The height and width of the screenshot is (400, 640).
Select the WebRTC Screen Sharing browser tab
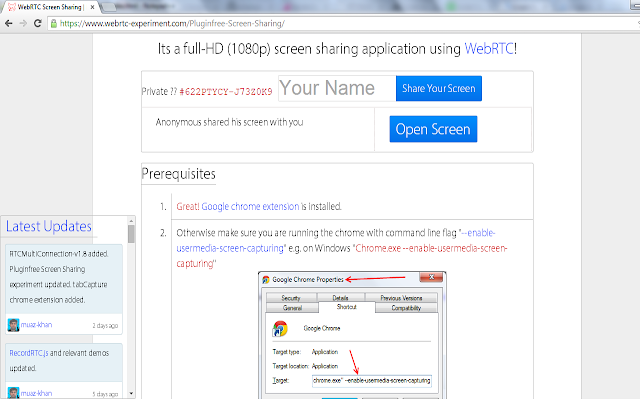[49, 7]
